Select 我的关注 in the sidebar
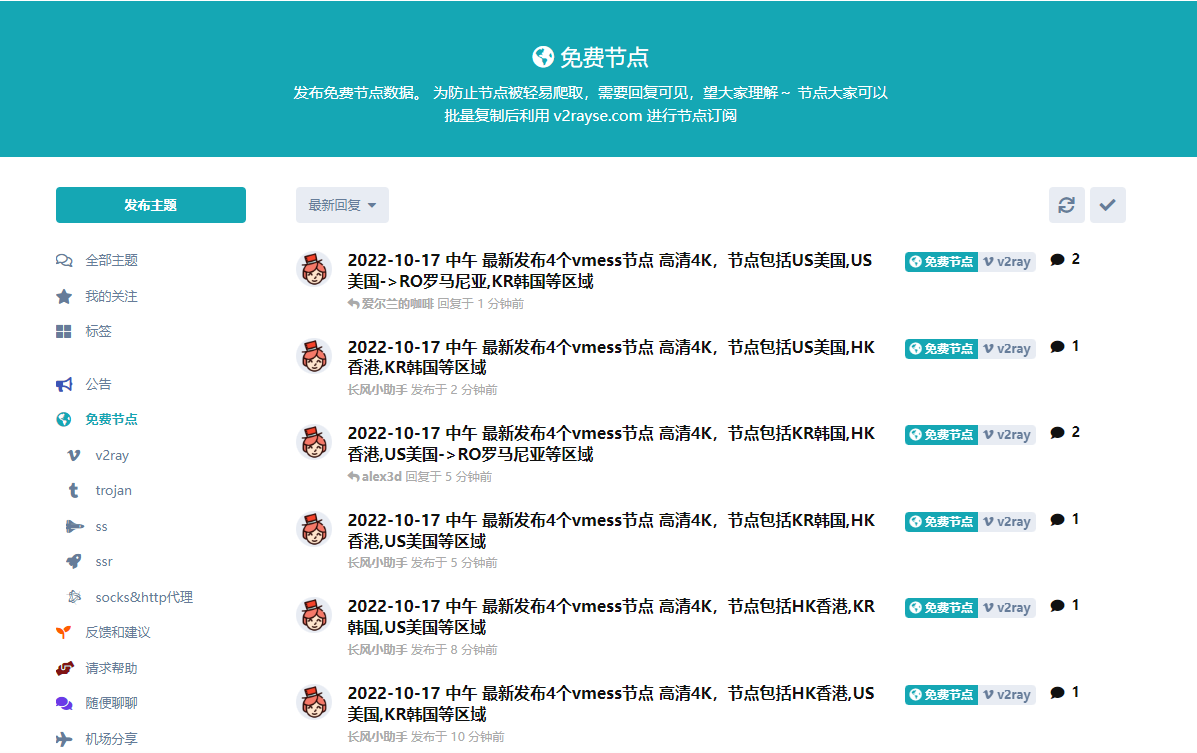Screen dimensions: 1197x753 tap(111, 296)
